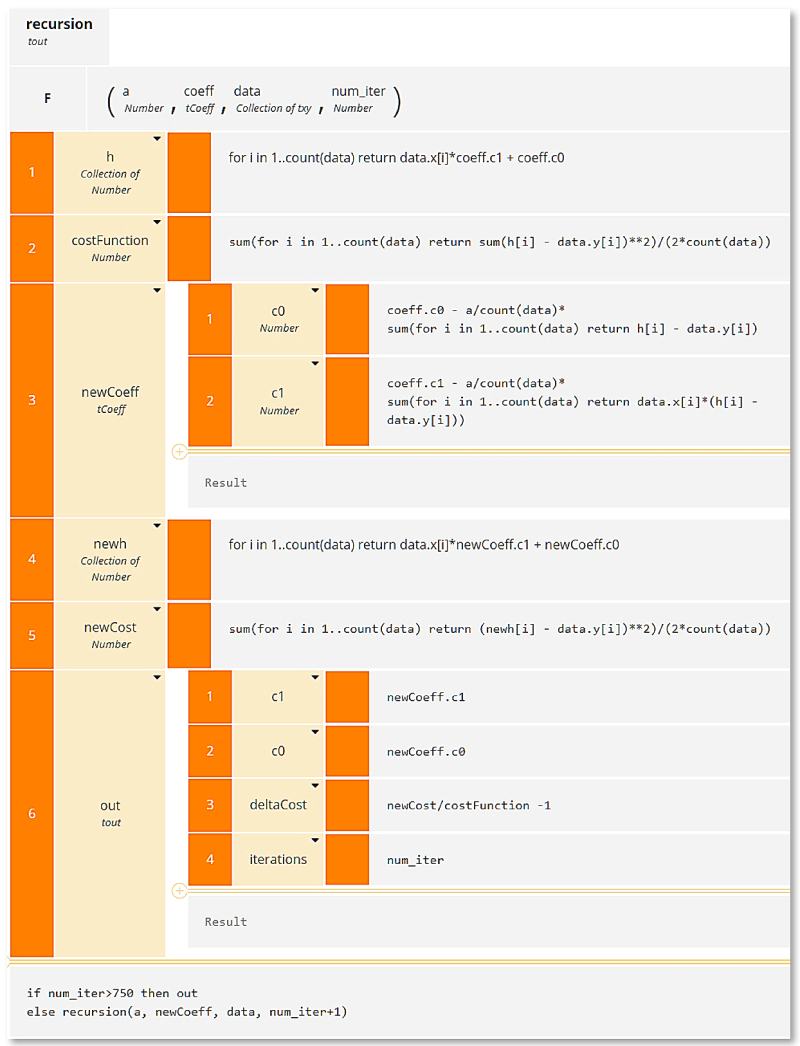The image size is (800, 1046).
Task: Click the F function kind cell
Action: (47, 98)
